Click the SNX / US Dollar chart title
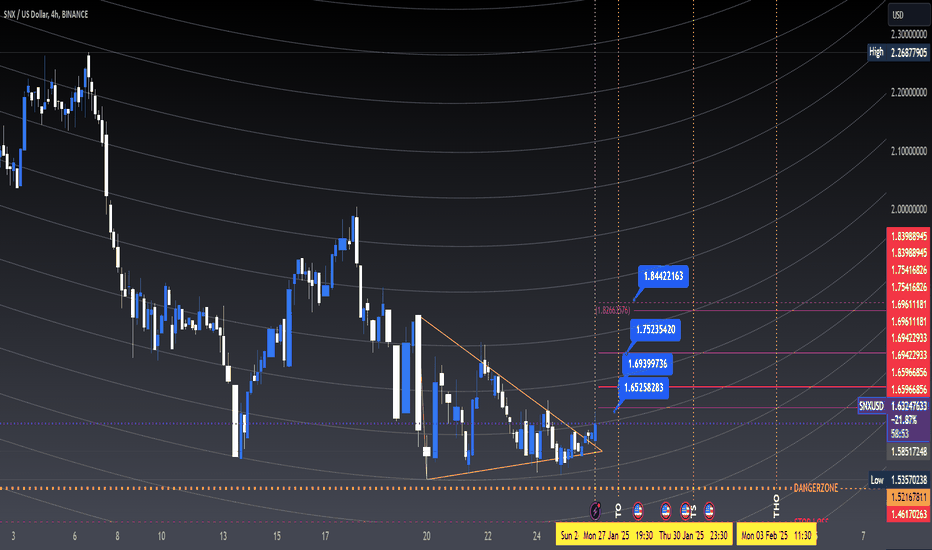The image size is (932, 550). coord(46,14)
